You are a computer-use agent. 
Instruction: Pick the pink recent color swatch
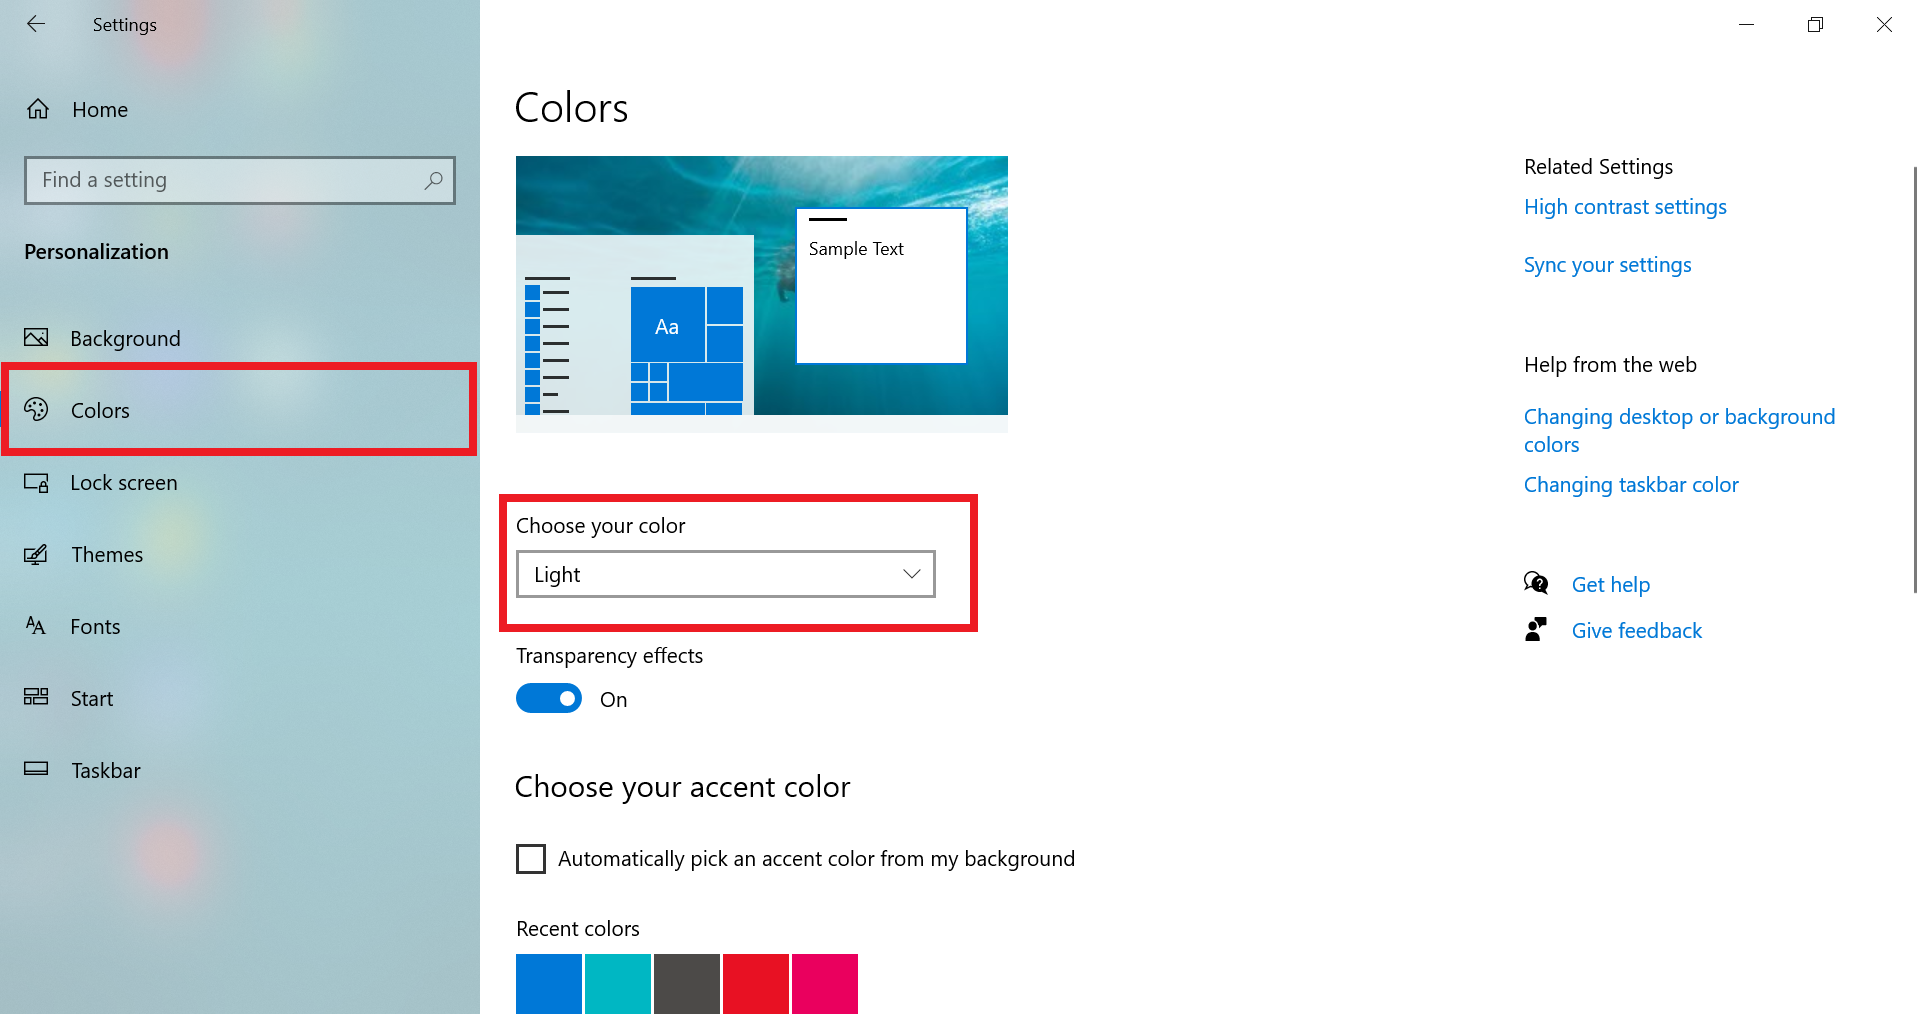pos(825,984)
